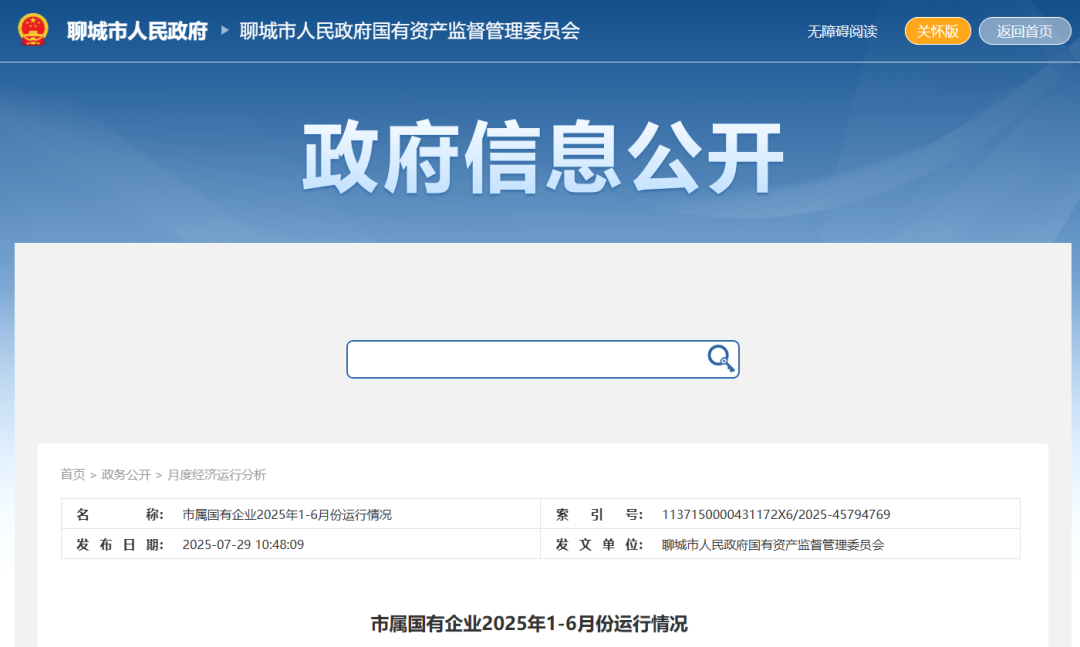The width and height of the screenshot is (1080, 647).
Task: Click the 发布日期 label cell
Action: pyautogui.click(x=120, y=545)
